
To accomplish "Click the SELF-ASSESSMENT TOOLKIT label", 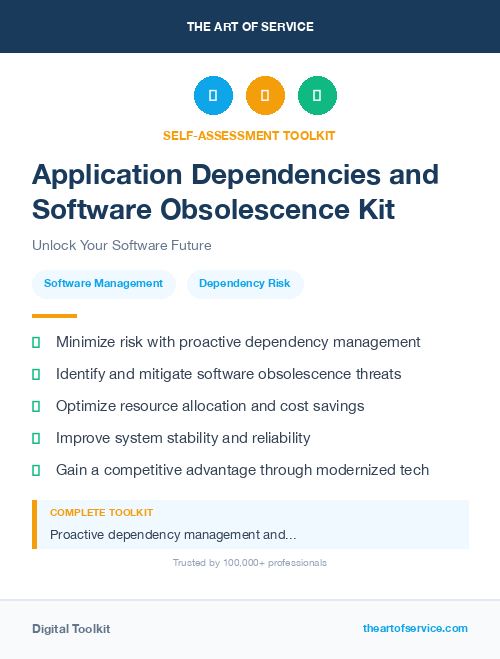I will 249,136.
